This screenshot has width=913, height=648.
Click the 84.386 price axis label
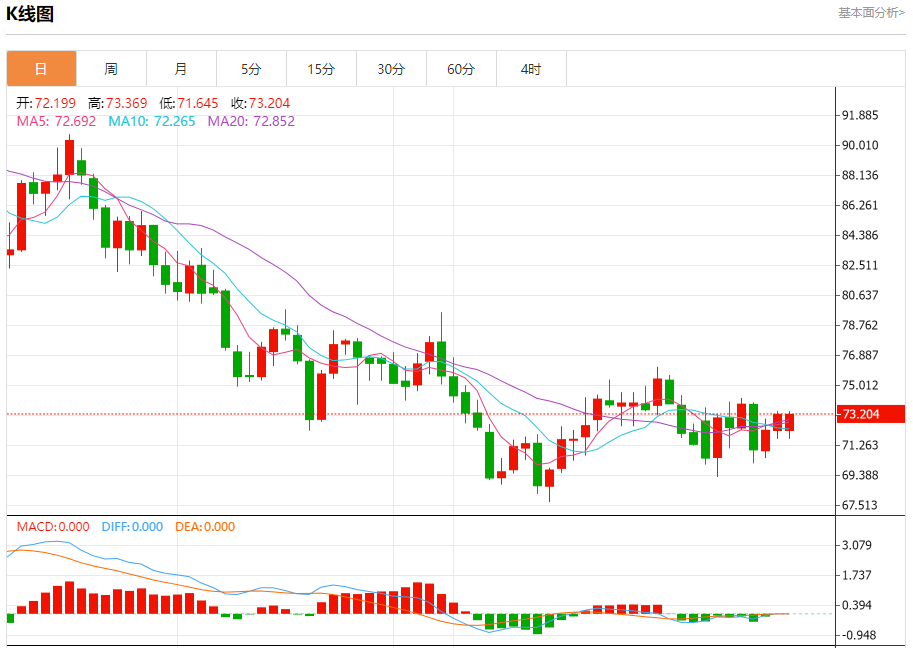tap(860, 235)
